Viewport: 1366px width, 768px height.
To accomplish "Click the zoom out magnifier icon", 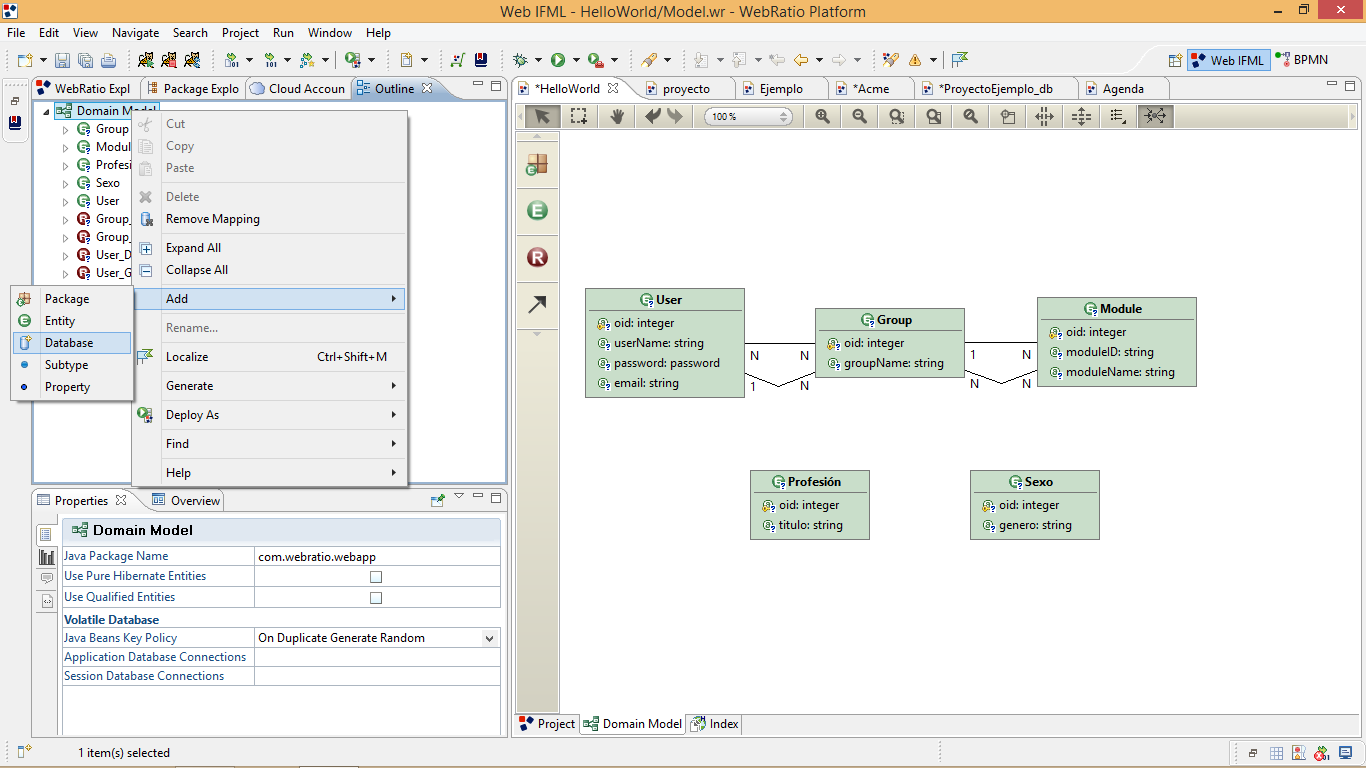I will click(859, 116).
